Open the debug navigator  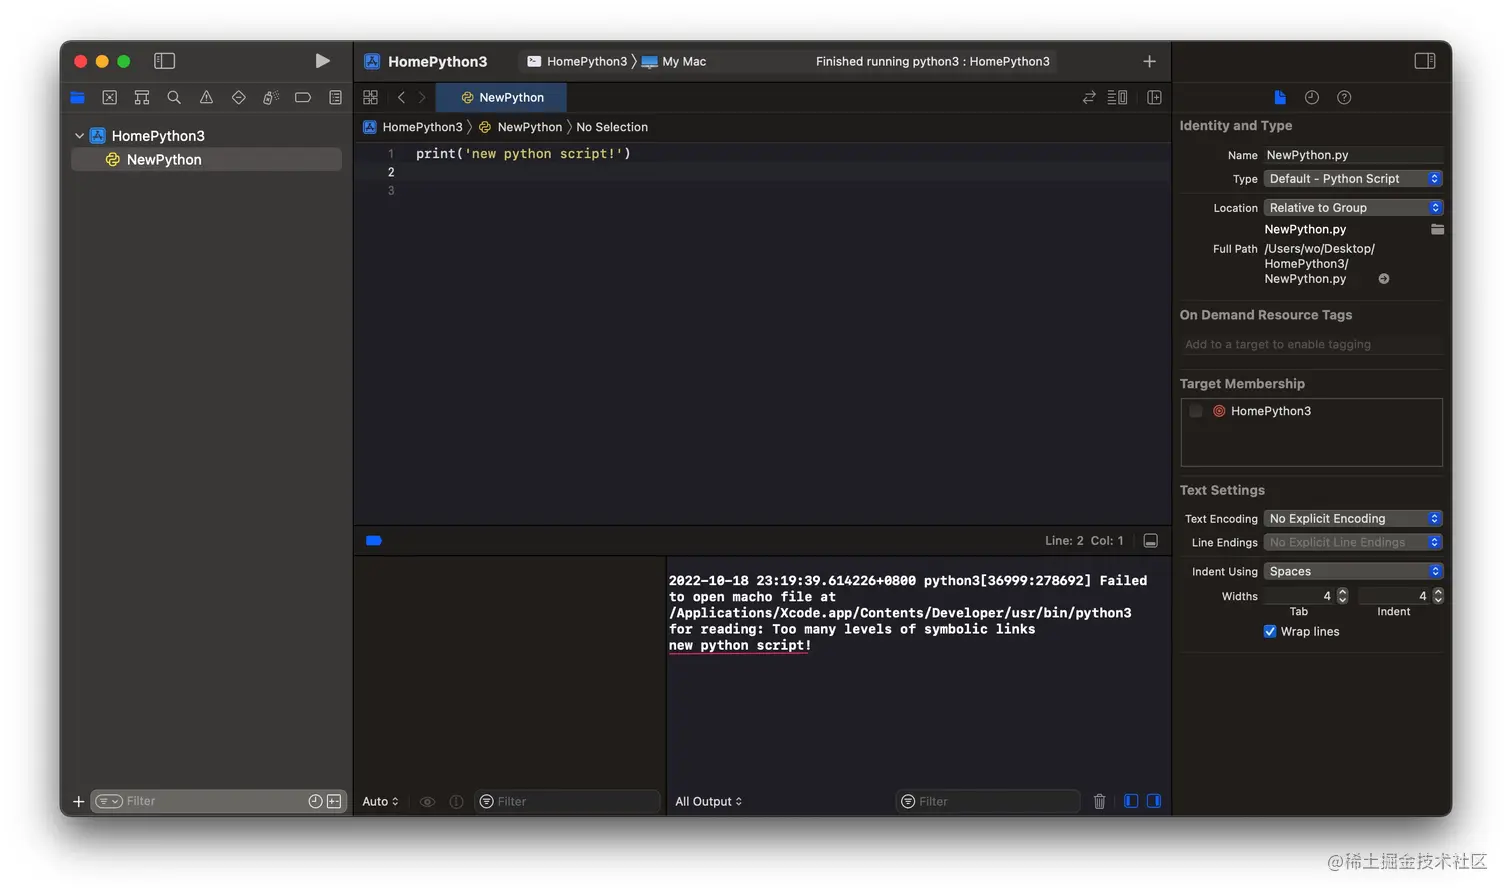270,97
